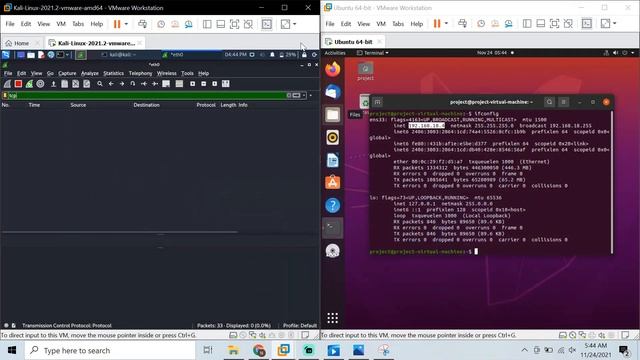This screenshot has height=360, width=640.
Task: Jump to last packet in Wireshark
Action: pos(155,84)
